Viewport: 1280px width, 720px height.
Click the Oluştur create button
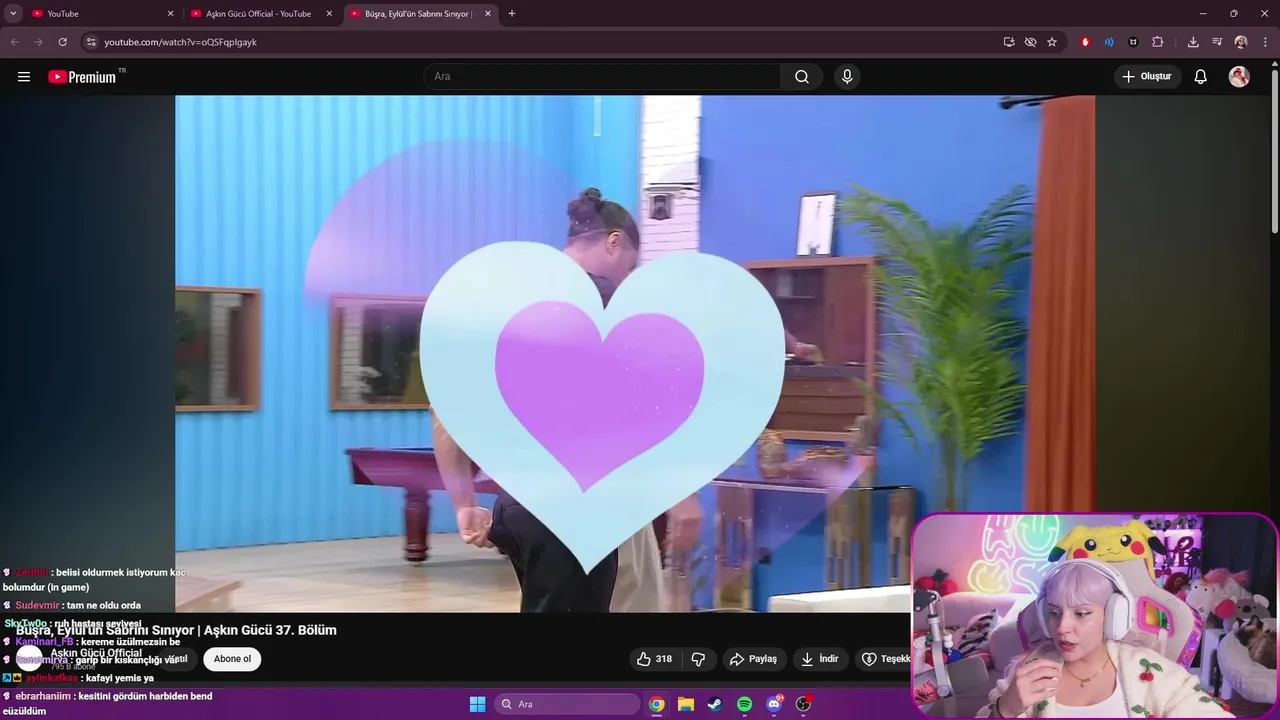pos(1148,77)
